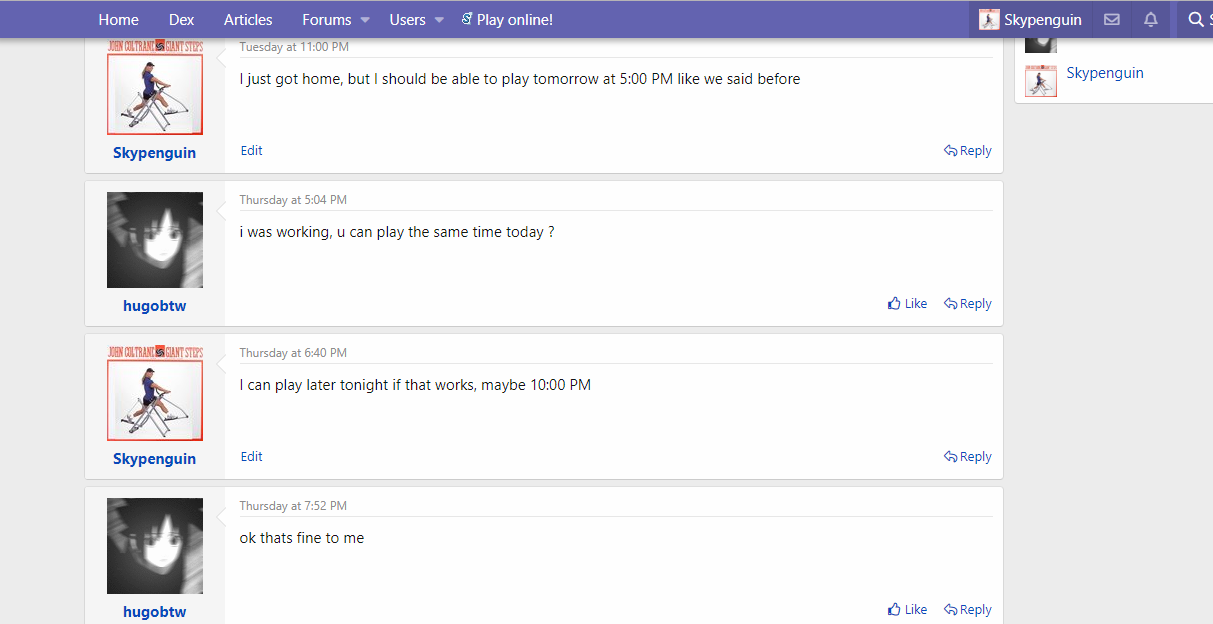The width and height of the screenshot is (1213, 624).
Task: Open the Articles menu item
Action: pyautogui.click(x=248, y=20)
